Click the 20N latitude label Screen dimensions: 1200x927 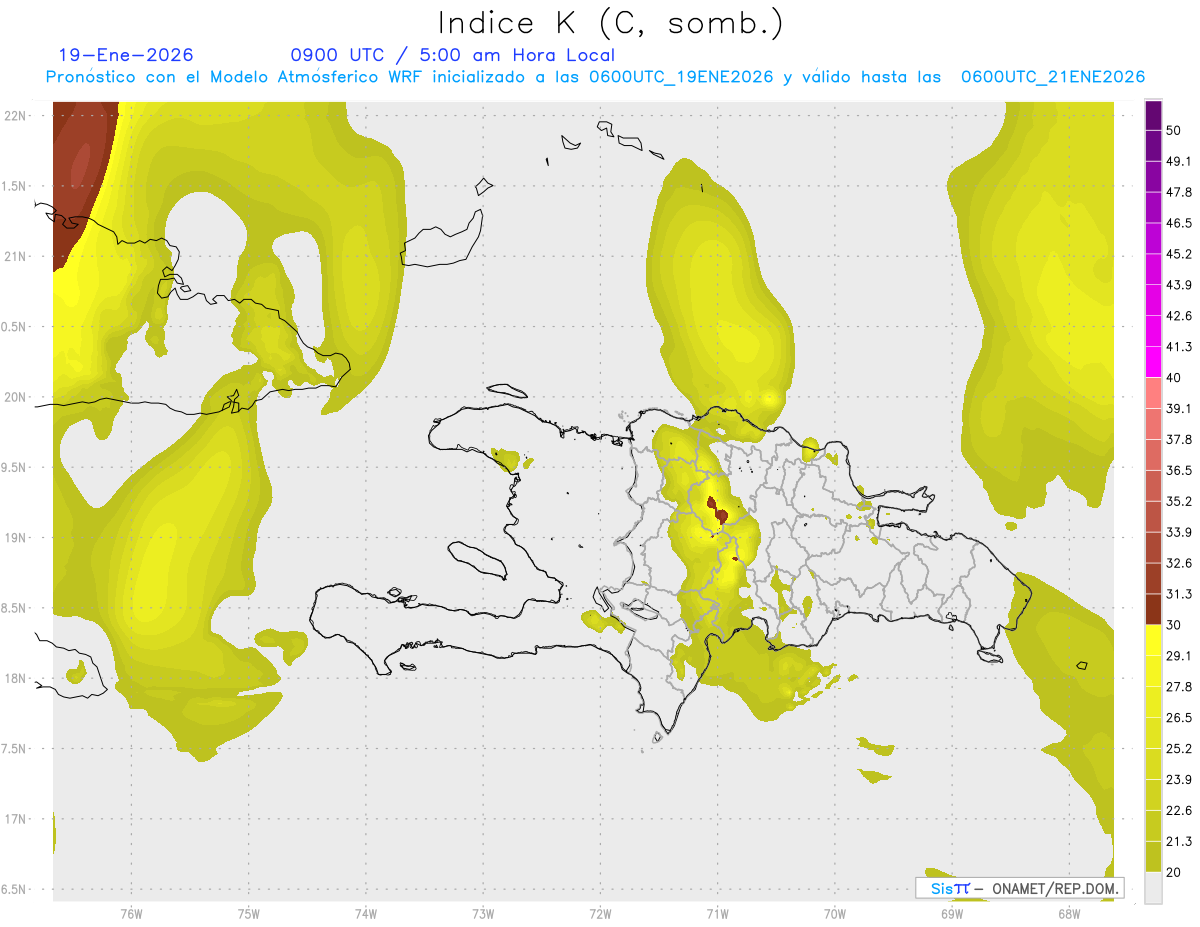16,397
